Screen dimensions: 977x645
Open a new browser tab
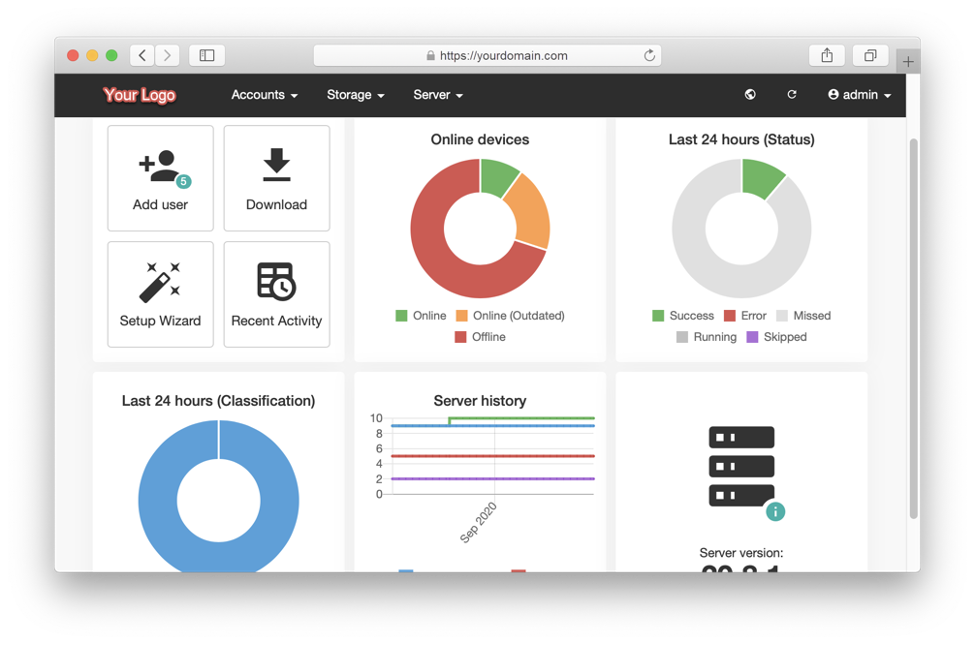click(x=908, y=60)
